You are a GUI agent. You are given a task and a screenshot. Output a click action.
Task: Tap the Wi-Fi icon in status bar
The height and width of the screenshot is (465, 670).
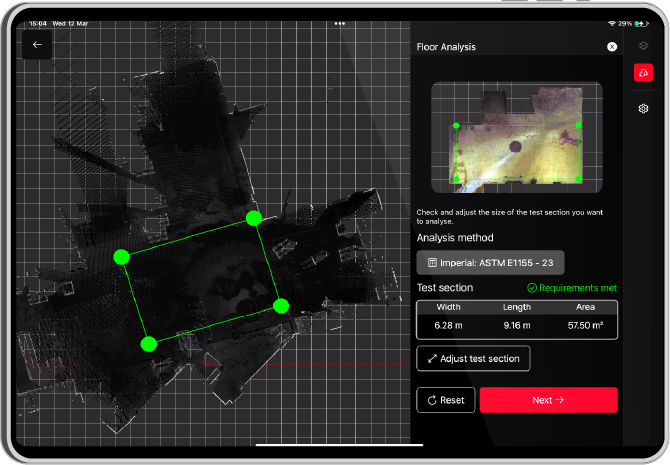(612, 24)
